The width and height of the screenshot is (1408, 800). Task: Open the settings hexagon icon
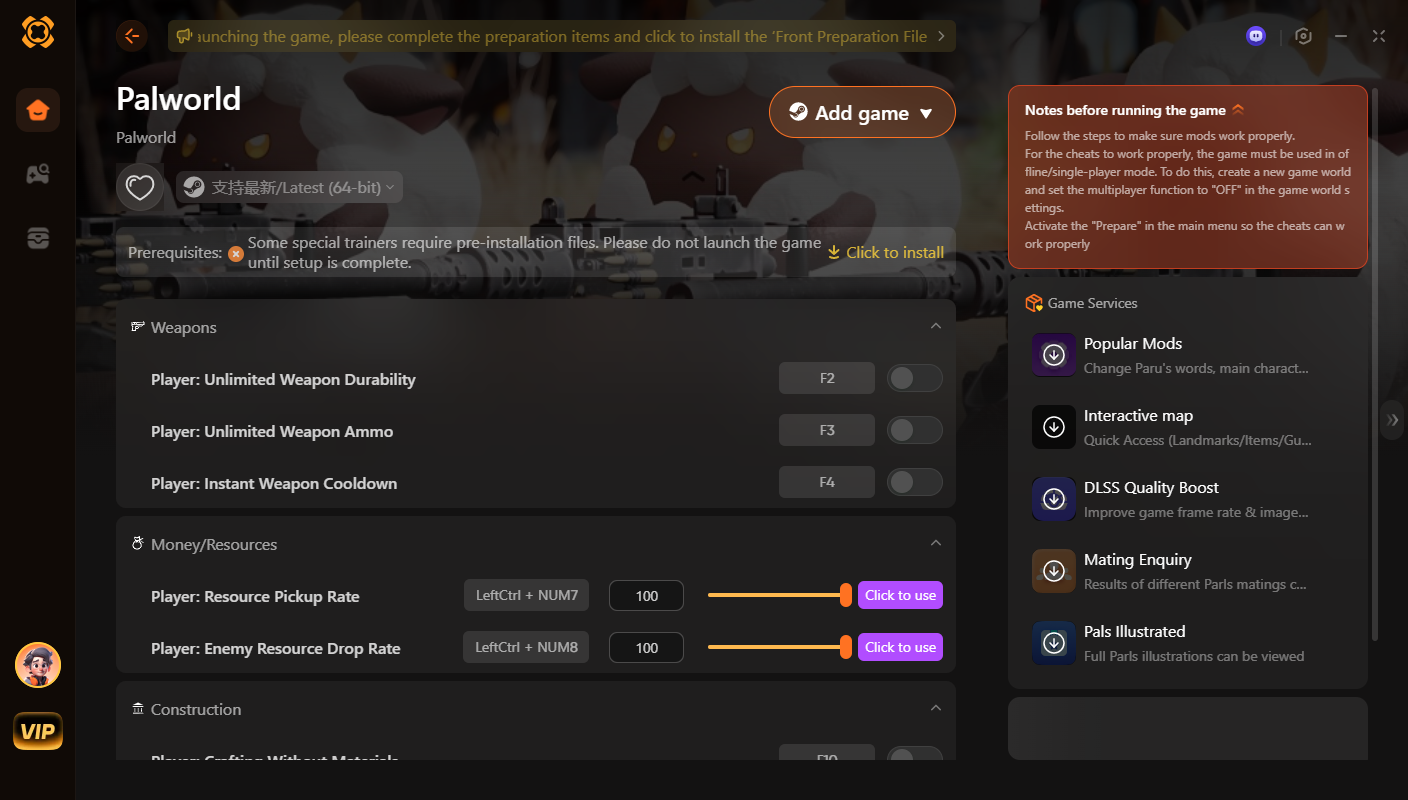(1303, 36)
